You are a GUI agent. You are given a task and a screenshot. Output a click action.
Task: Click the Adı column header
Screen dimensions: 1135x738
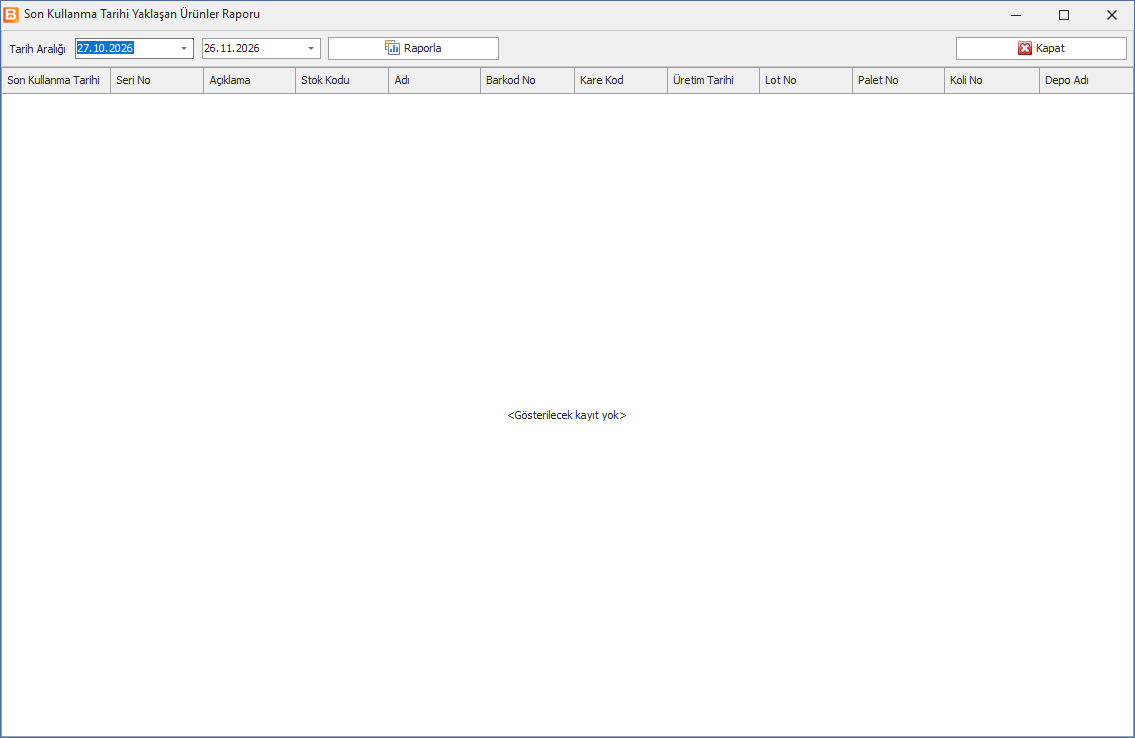[434, 80]
